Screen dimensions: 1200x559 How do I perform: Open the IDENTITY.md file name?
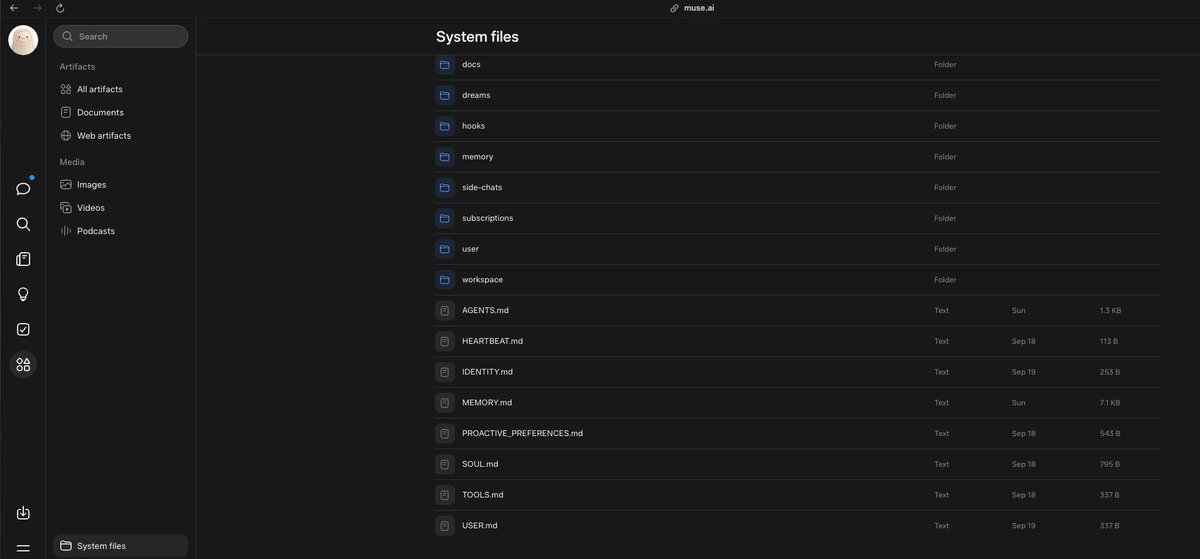click(487, 372)
